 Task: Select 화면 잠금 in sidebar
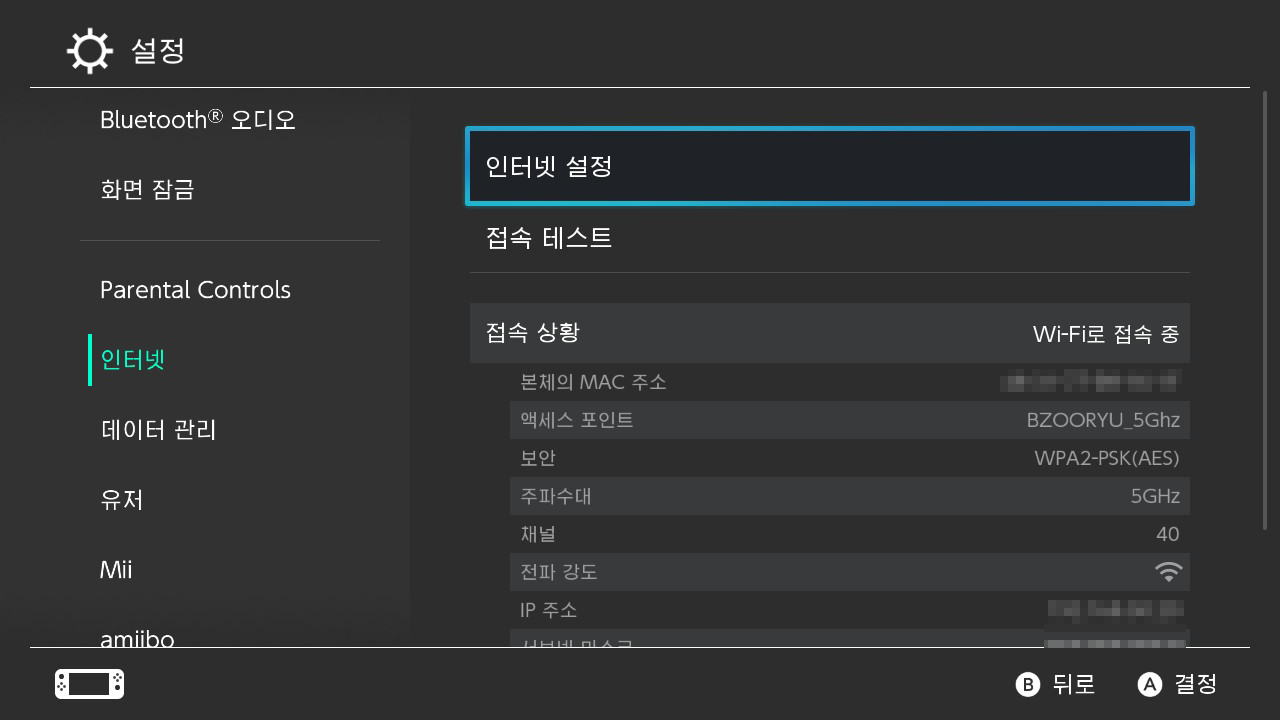(x=147, y=189)
